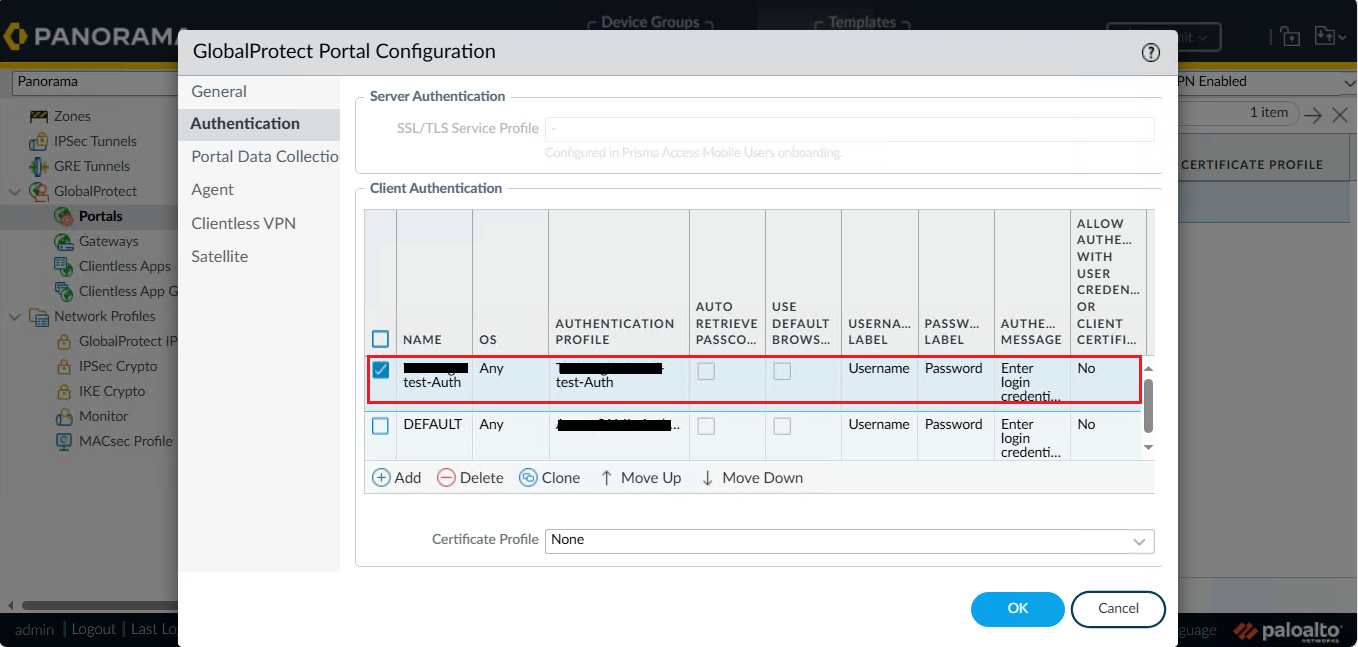Collapse the GlobalProtect tree node
This screenshot has height=647, width=1358.
pos(15,191)
